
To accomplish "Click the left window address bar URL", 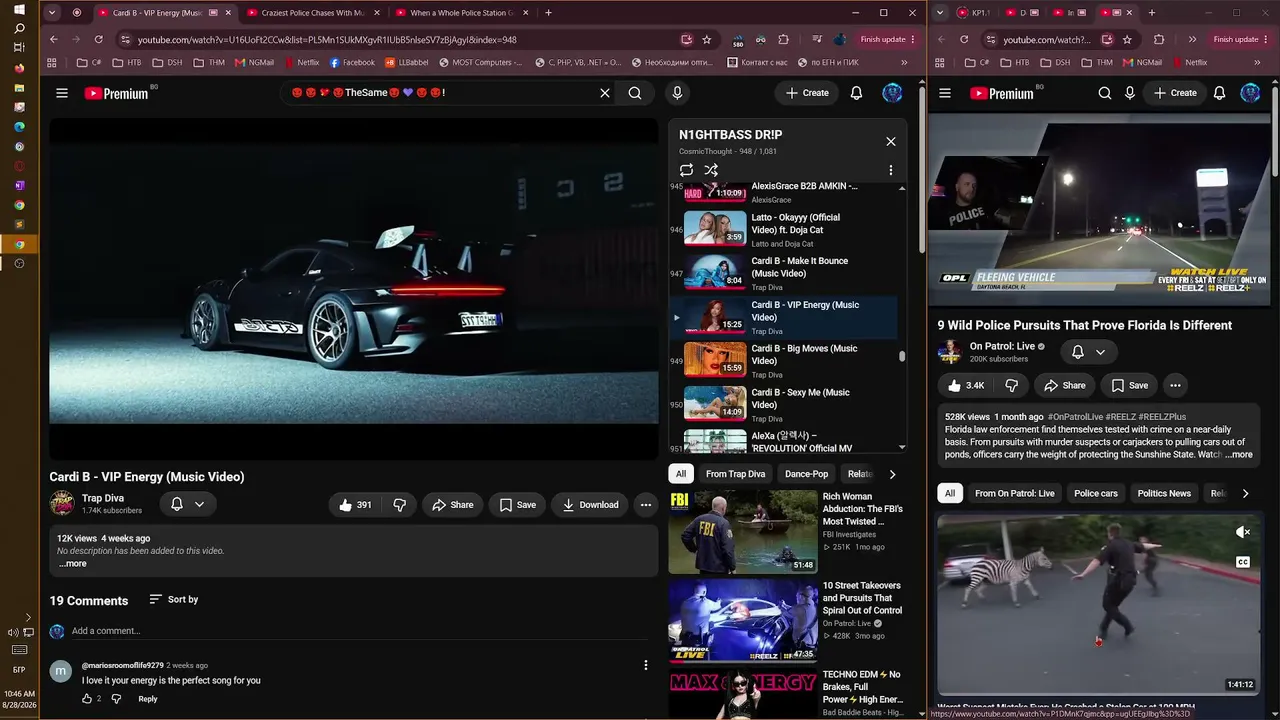I will tap(327, 40).
